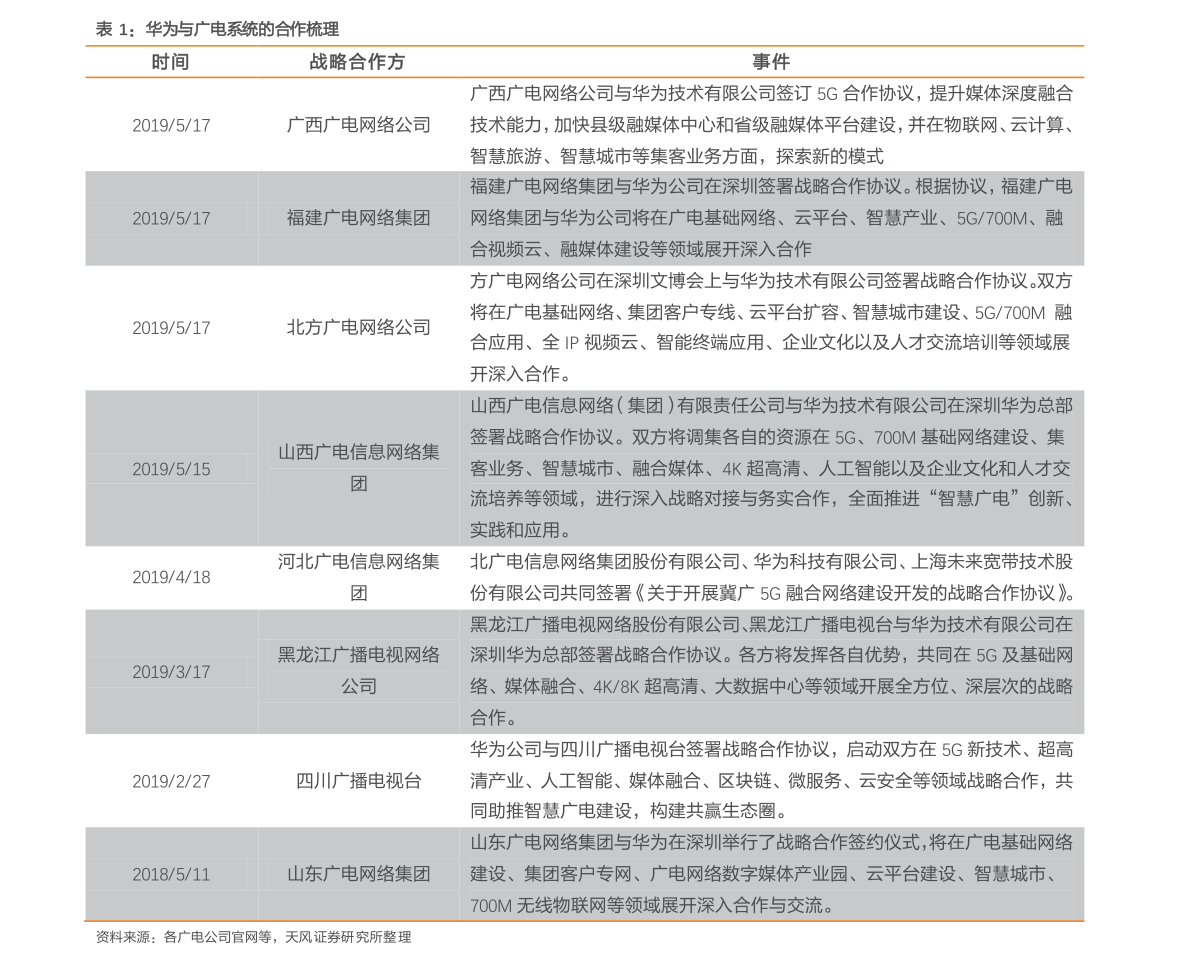Image resolution: width=1191 pixels, height=965 pixels.
Task: Click the line starting 络、媒体融合、4K/8K 超高清
Action: [771, 687]
